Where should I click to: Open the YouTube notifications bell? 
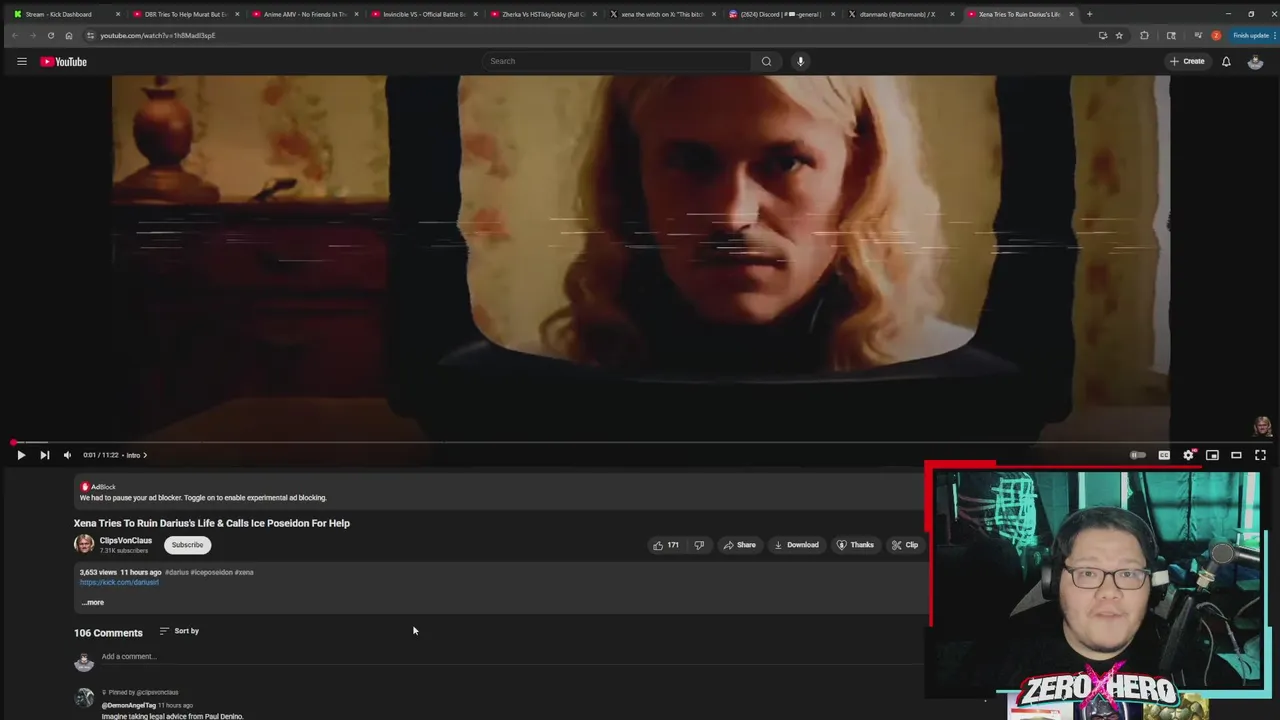(1226, 62)
